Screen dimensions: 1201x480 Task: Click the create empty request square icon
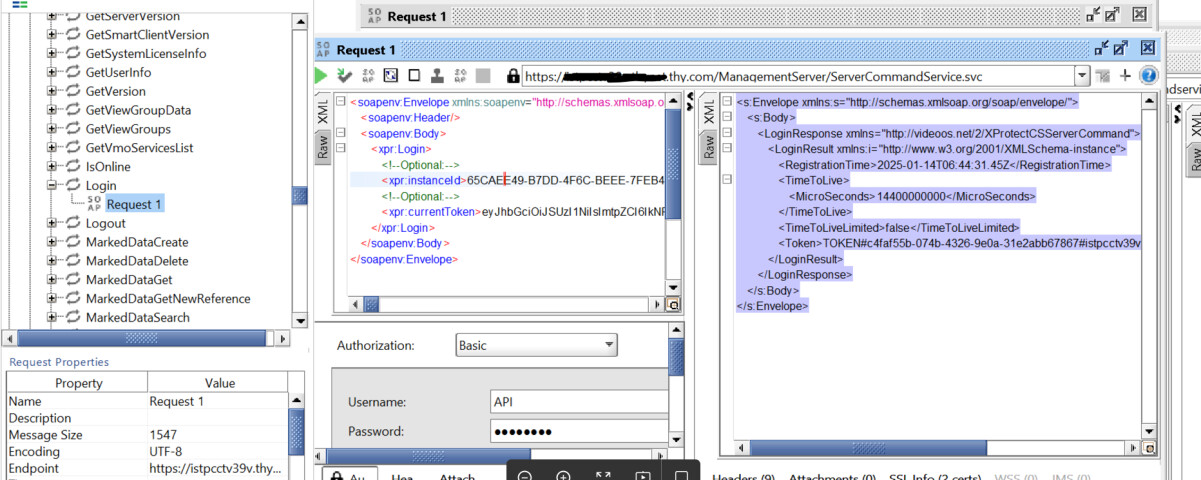(413, 76)
